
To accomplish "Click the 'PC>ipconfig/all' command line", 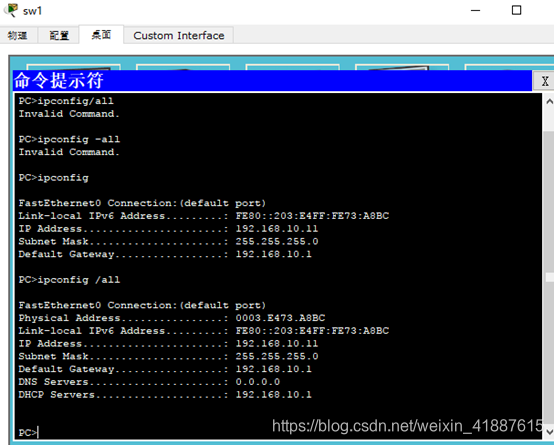I will tap(66, 101).
